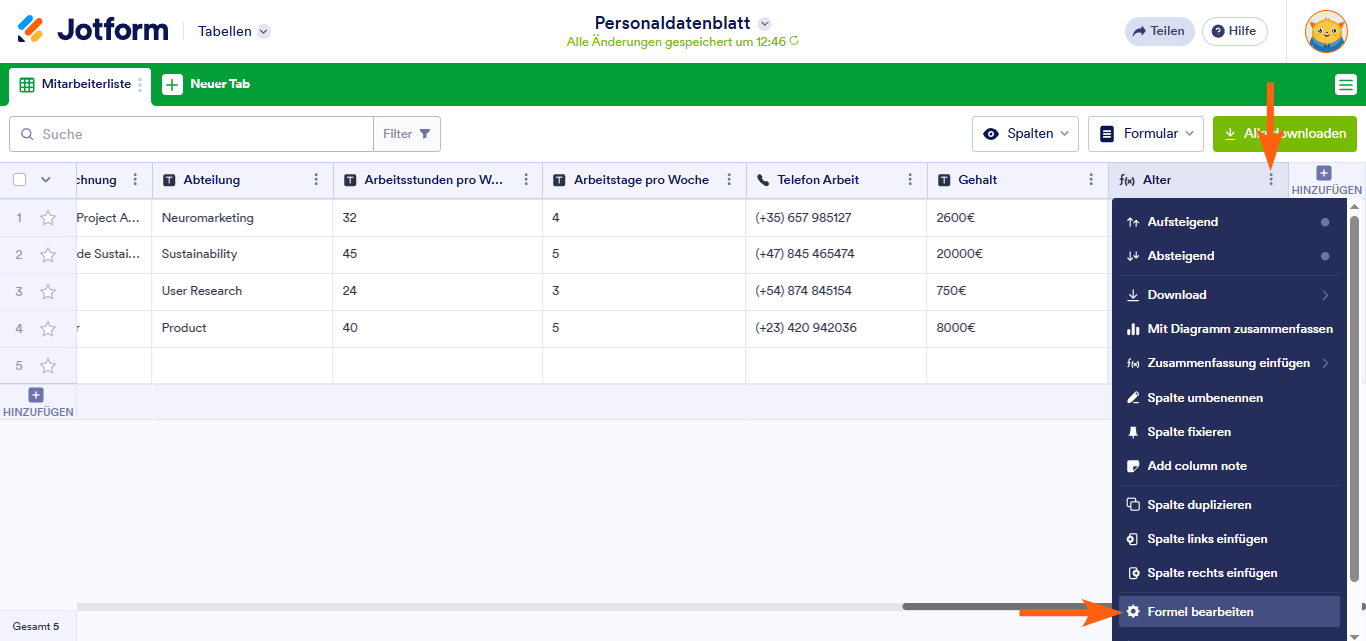
Task: Open the user avatar profile menu
Action: [x=1326, y=31]
